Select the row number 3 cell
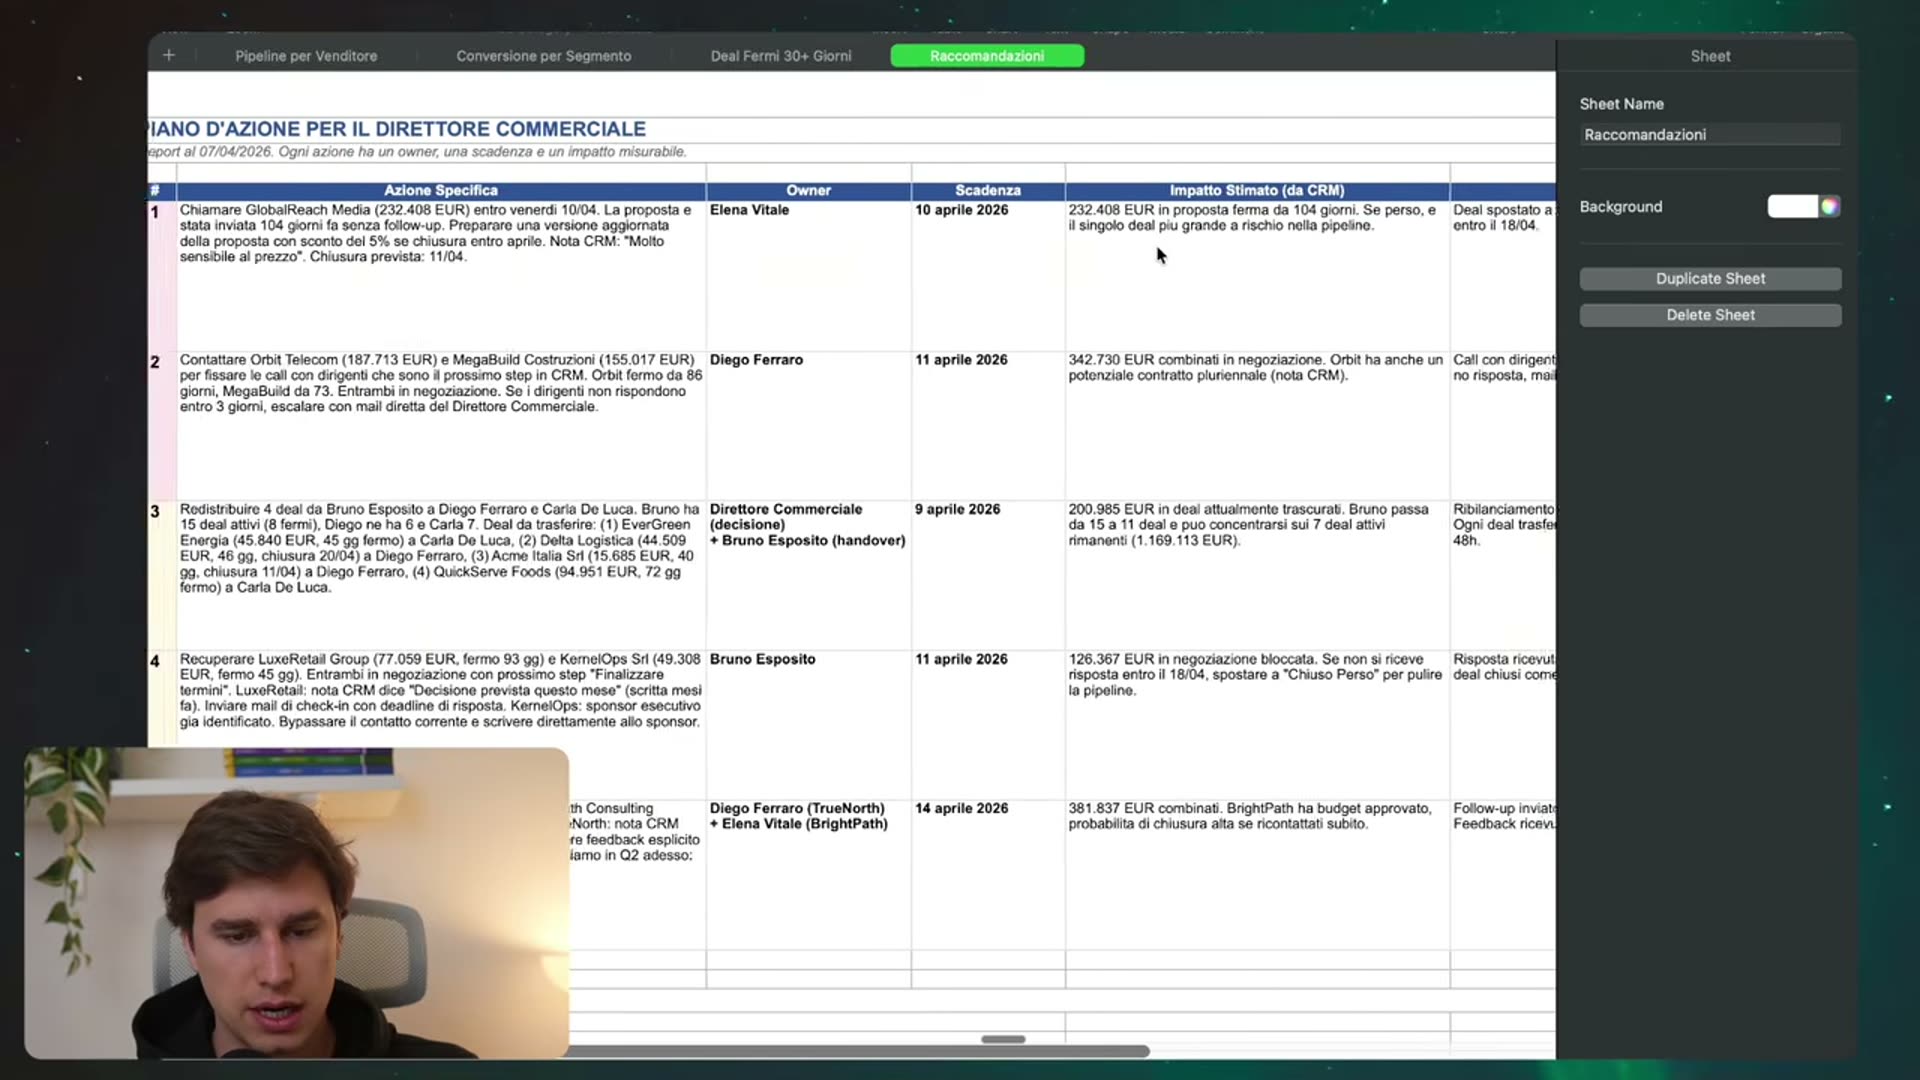 (x=161, y=576)
